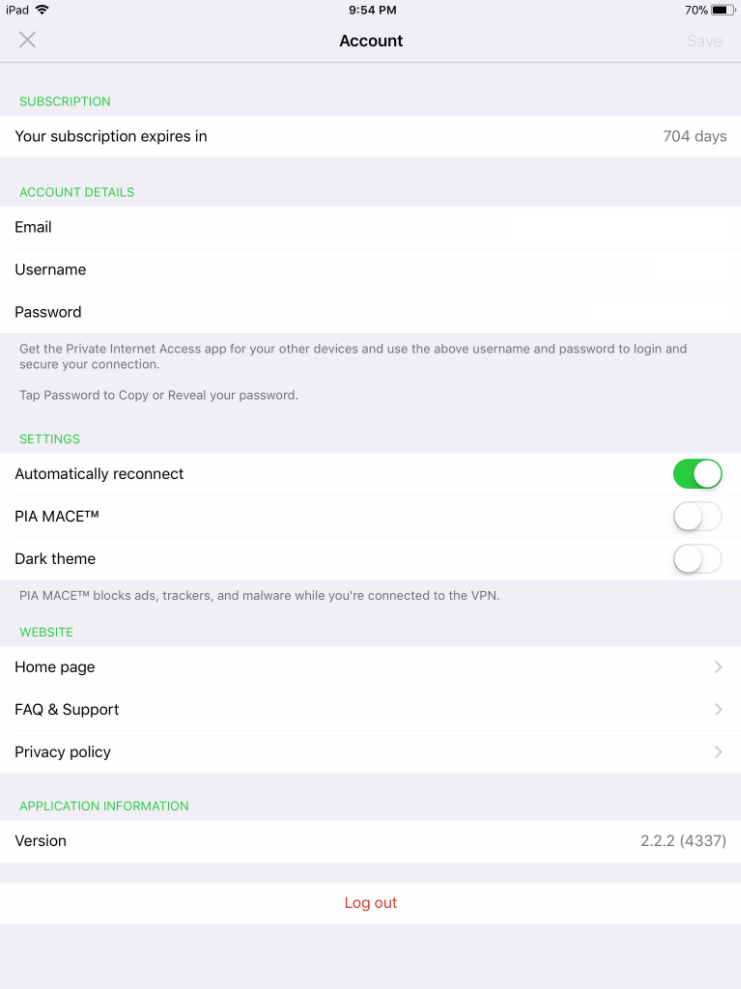The width and height of the screenshot is (741, 989).
Task: Turn on the Dark theme switch
Action: pos(697,559)
